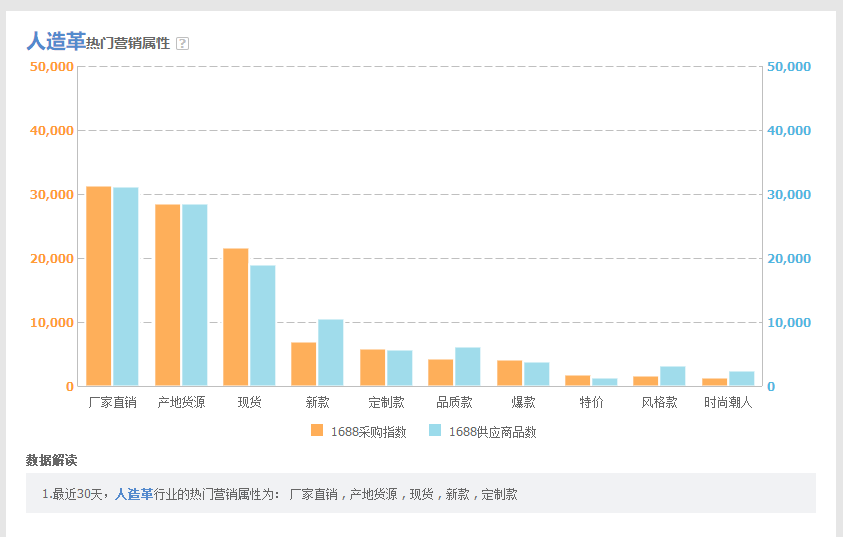Viewport: 843px width, 537px height.
Task: Click the 爆款 axis label
Action: [523, 402]
